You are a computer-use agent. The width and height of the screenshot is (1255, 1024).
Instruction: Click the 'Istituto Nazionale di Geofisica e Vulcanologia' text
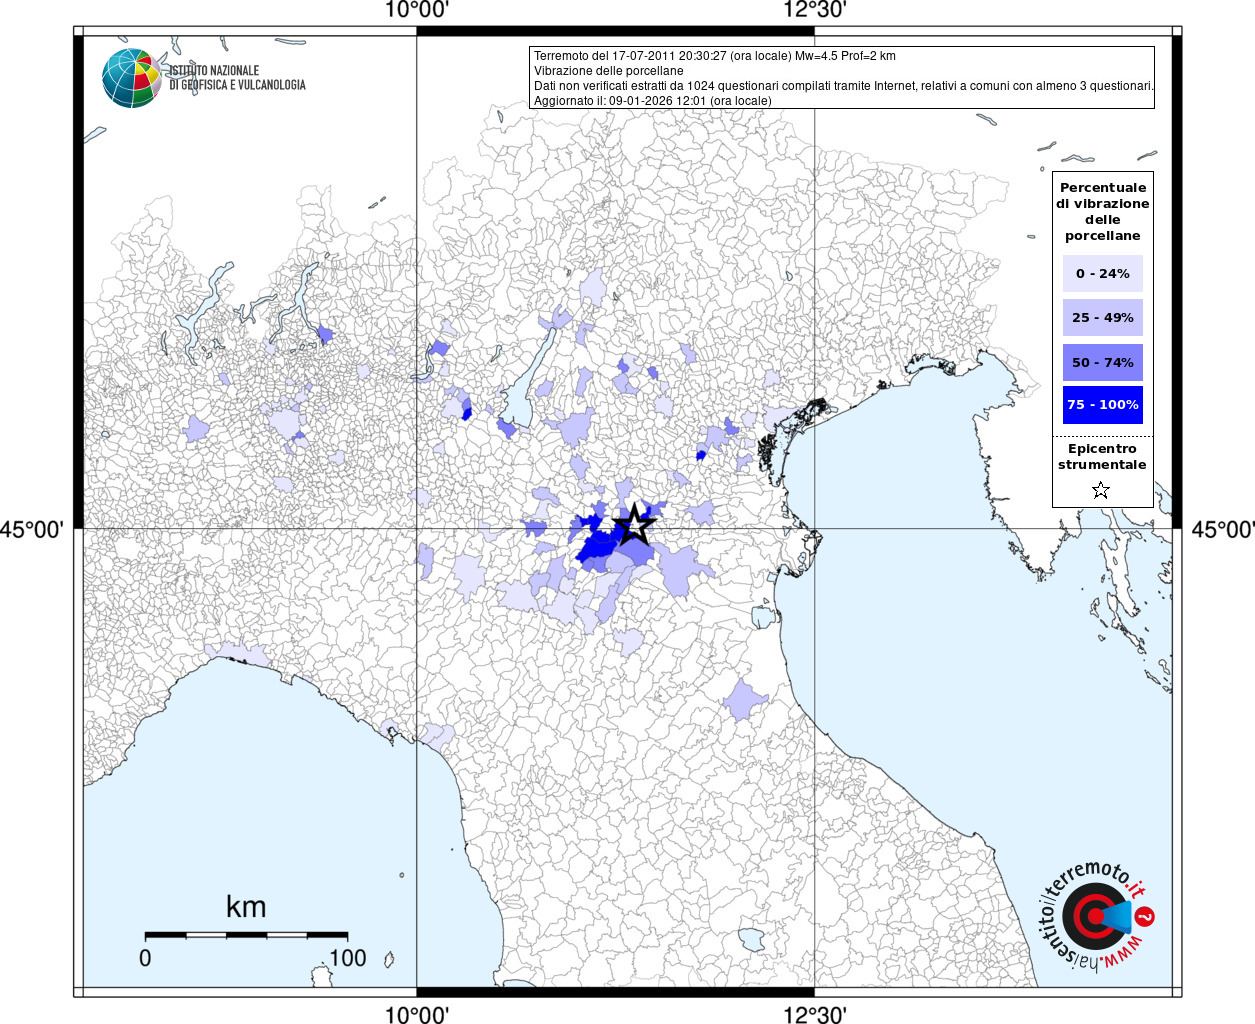tap(236, 78)
